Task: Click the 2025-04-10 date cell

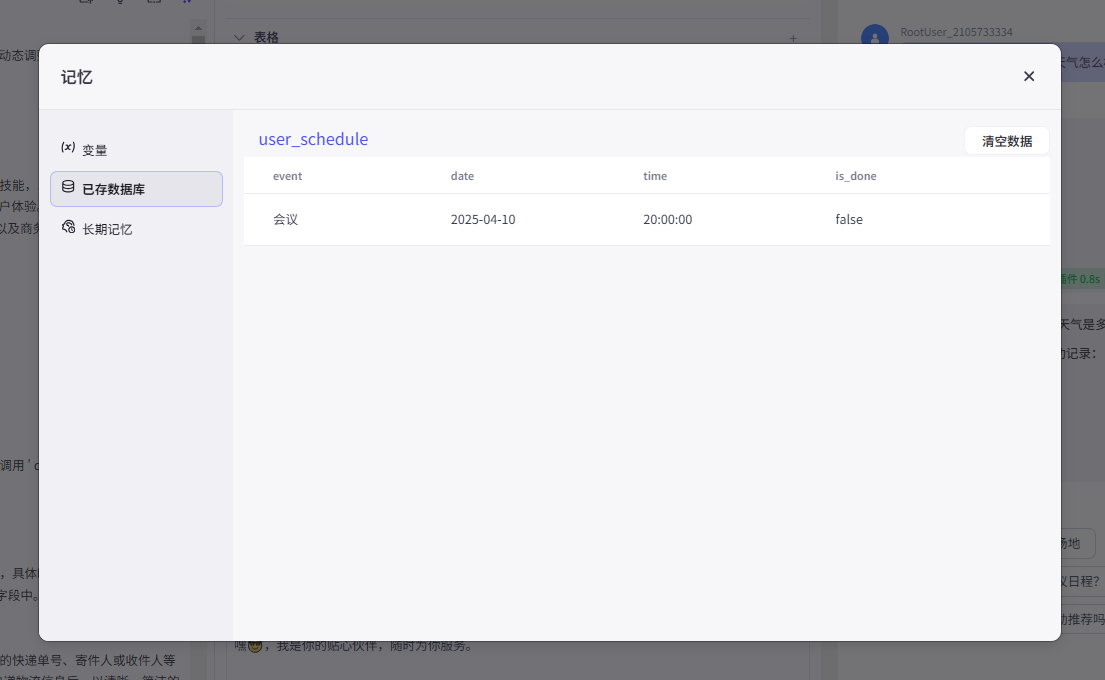Action: click(x=482, y=219)
